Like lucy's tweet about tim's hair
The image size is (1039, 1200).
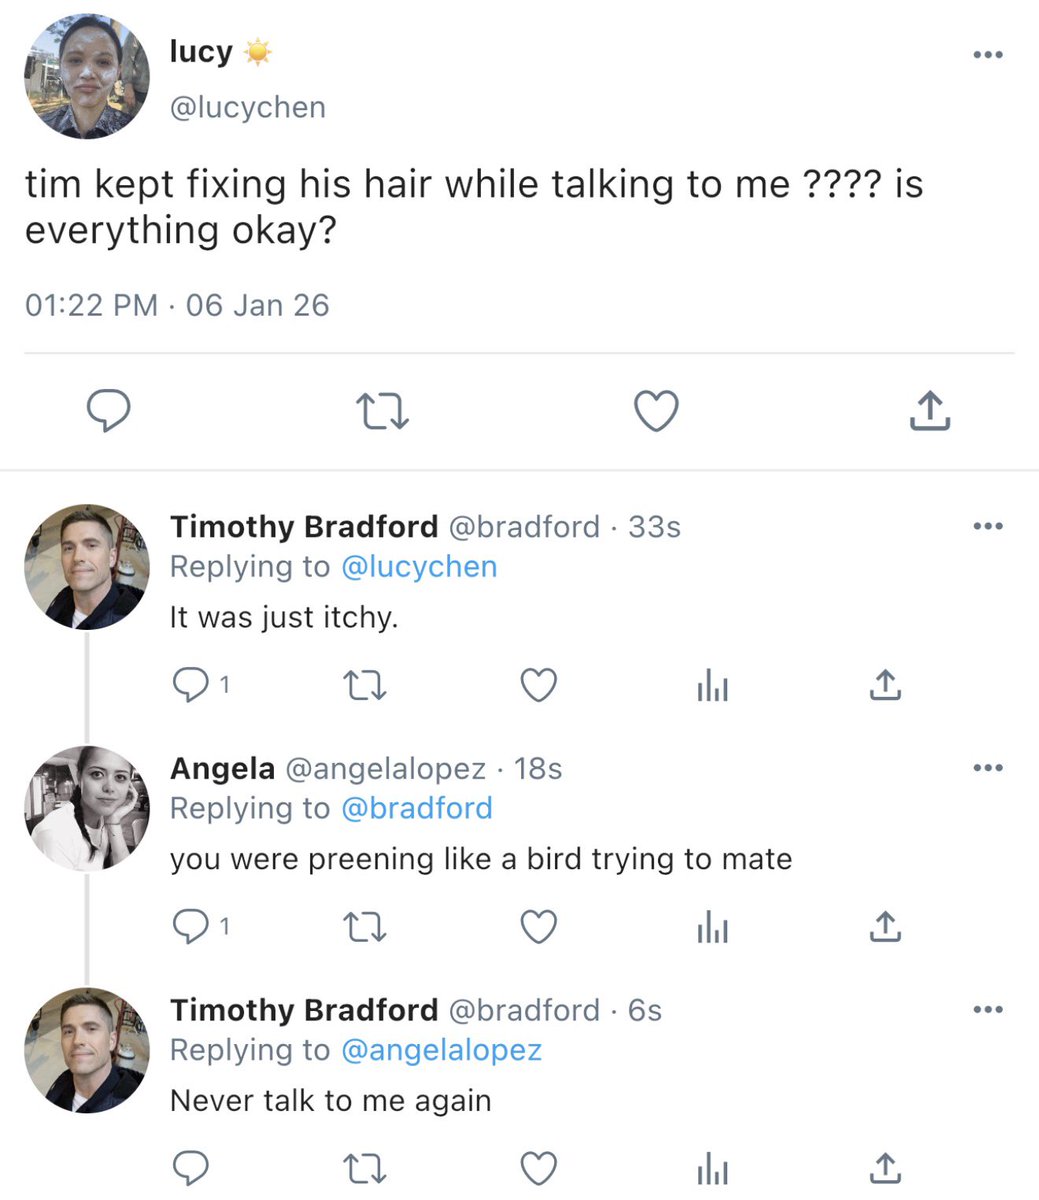click(x=657, y=411)
